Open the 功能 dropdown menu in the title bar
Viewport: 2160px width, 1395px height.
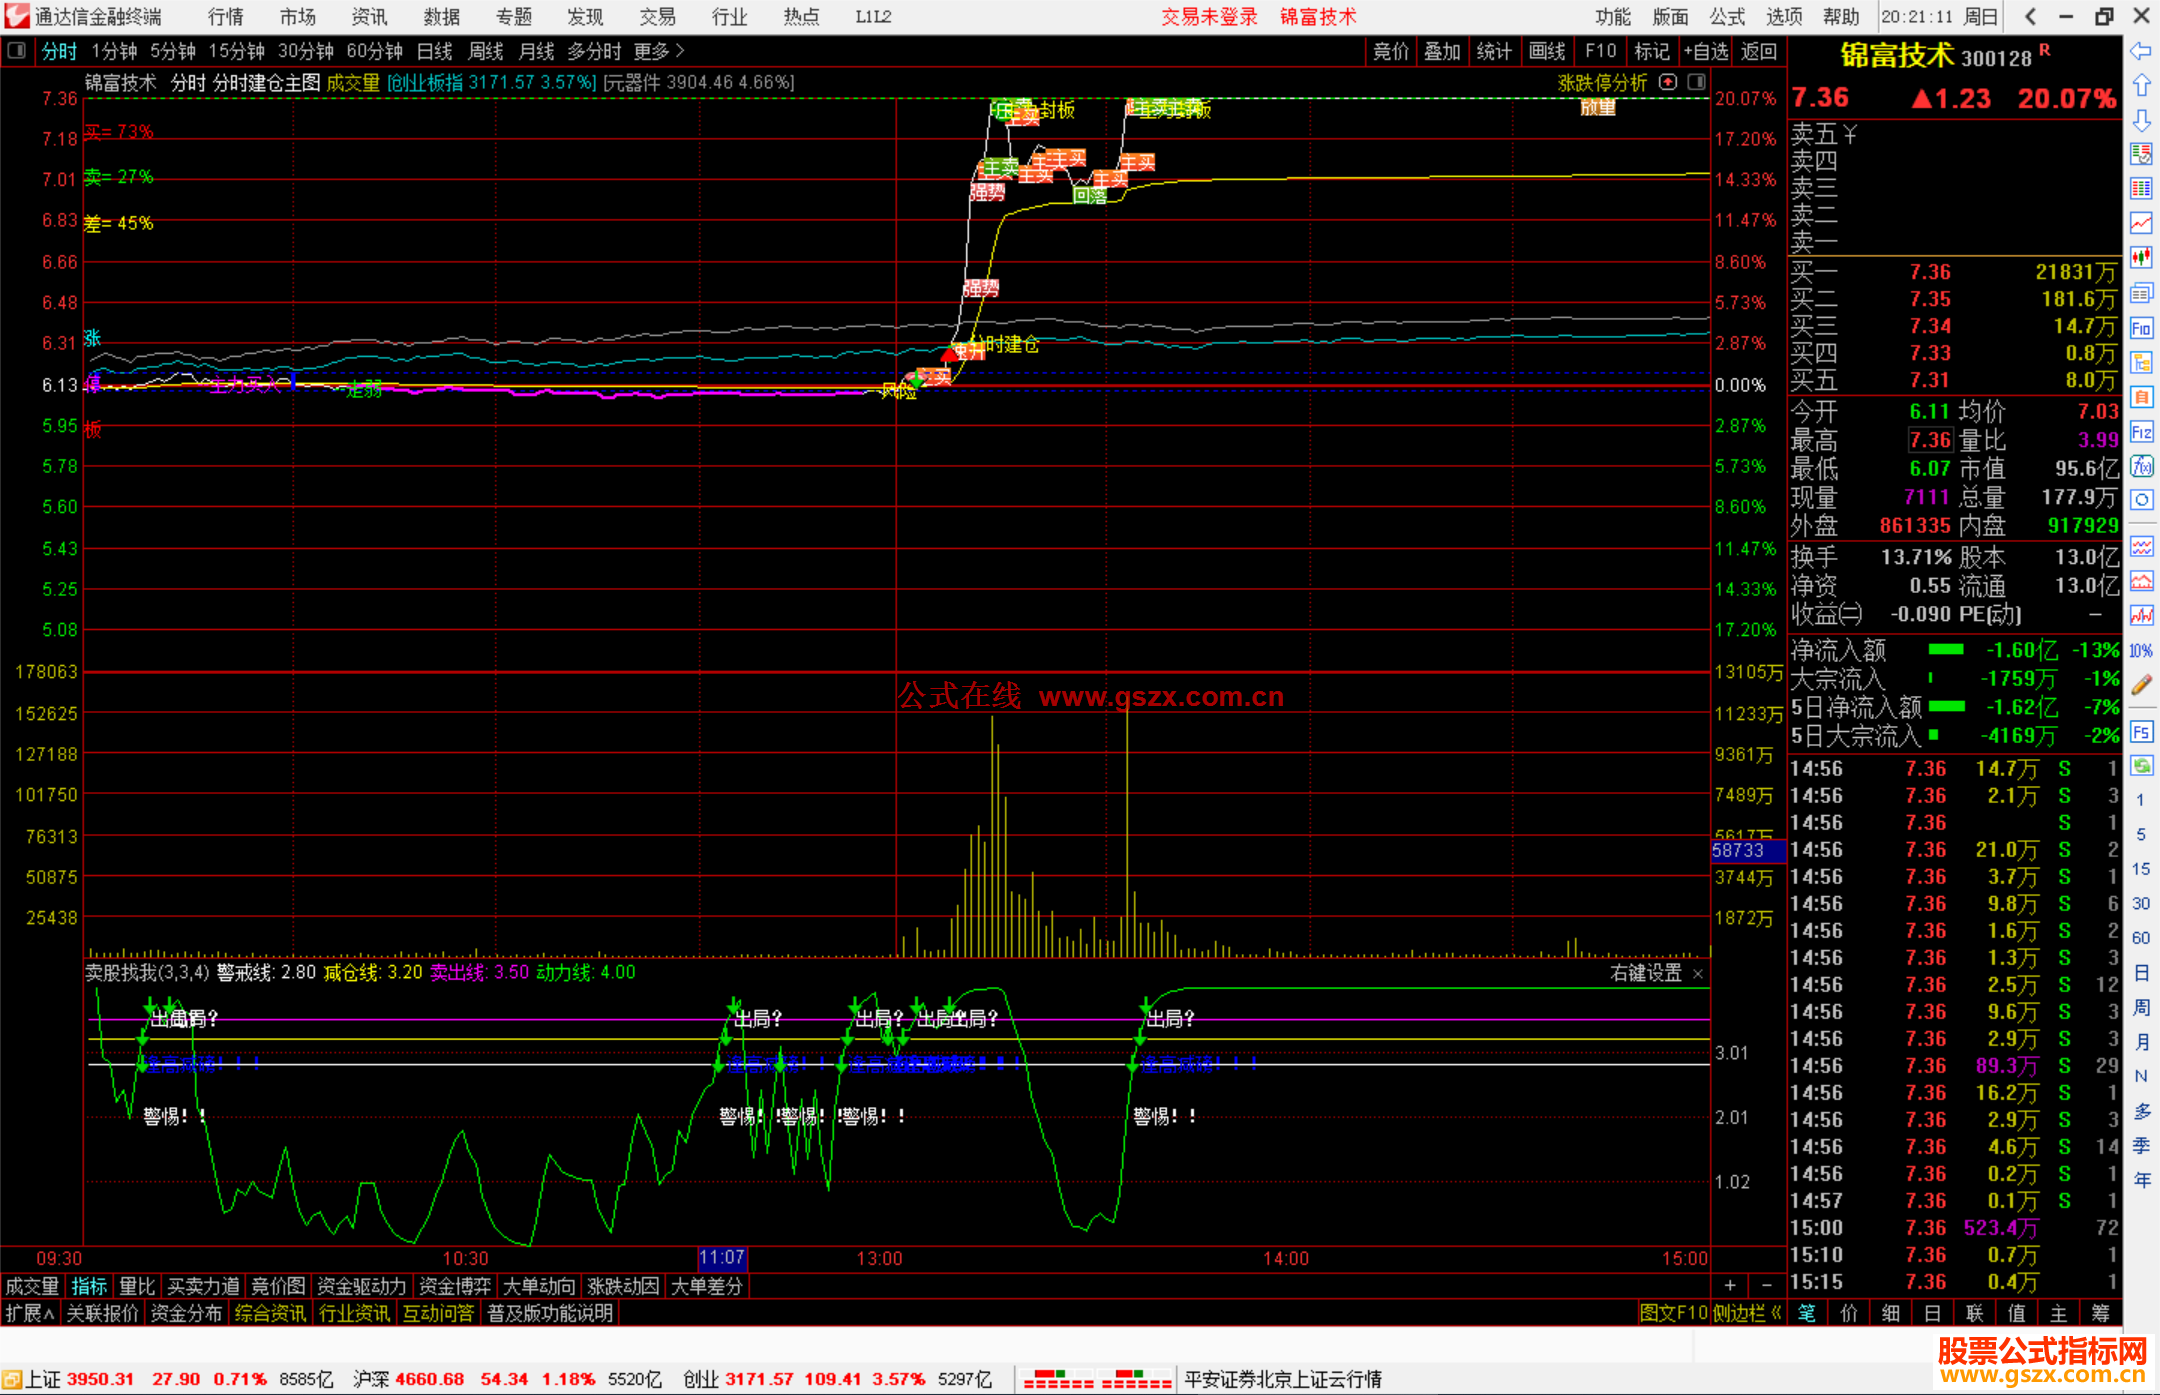(x=1612, y=17)
